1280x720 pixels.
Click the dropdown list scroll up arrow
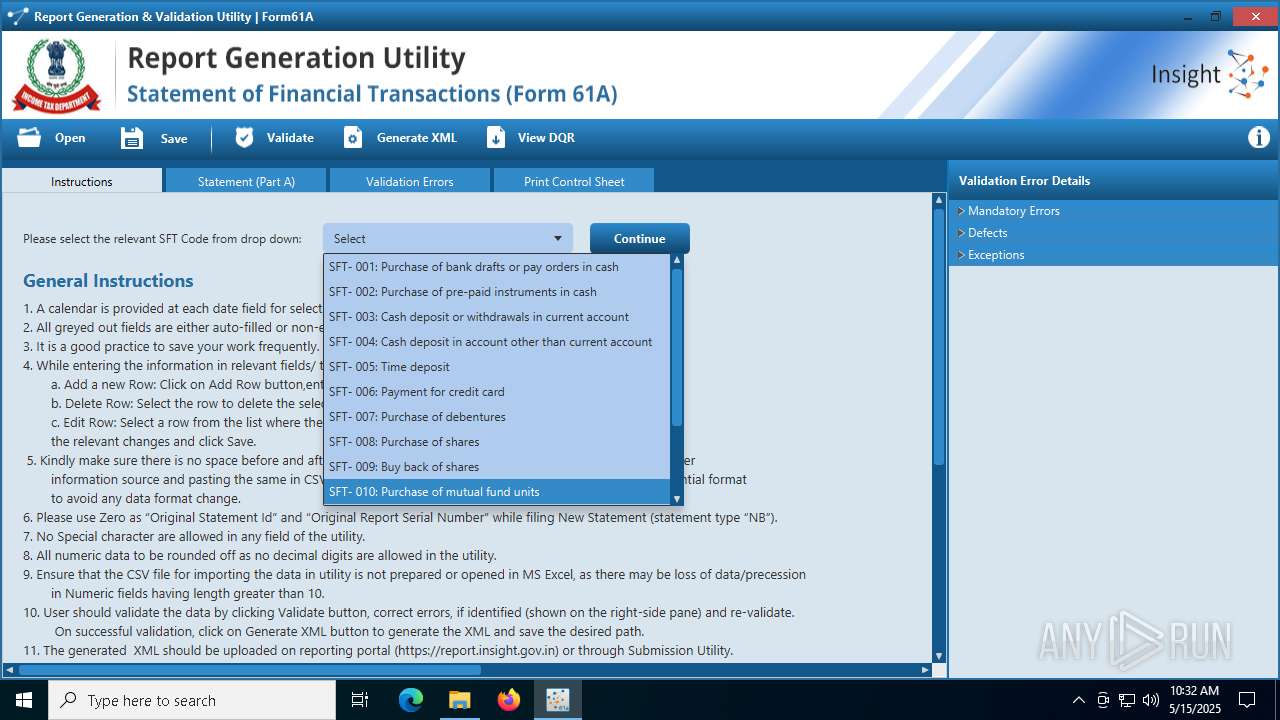point(677,260)
